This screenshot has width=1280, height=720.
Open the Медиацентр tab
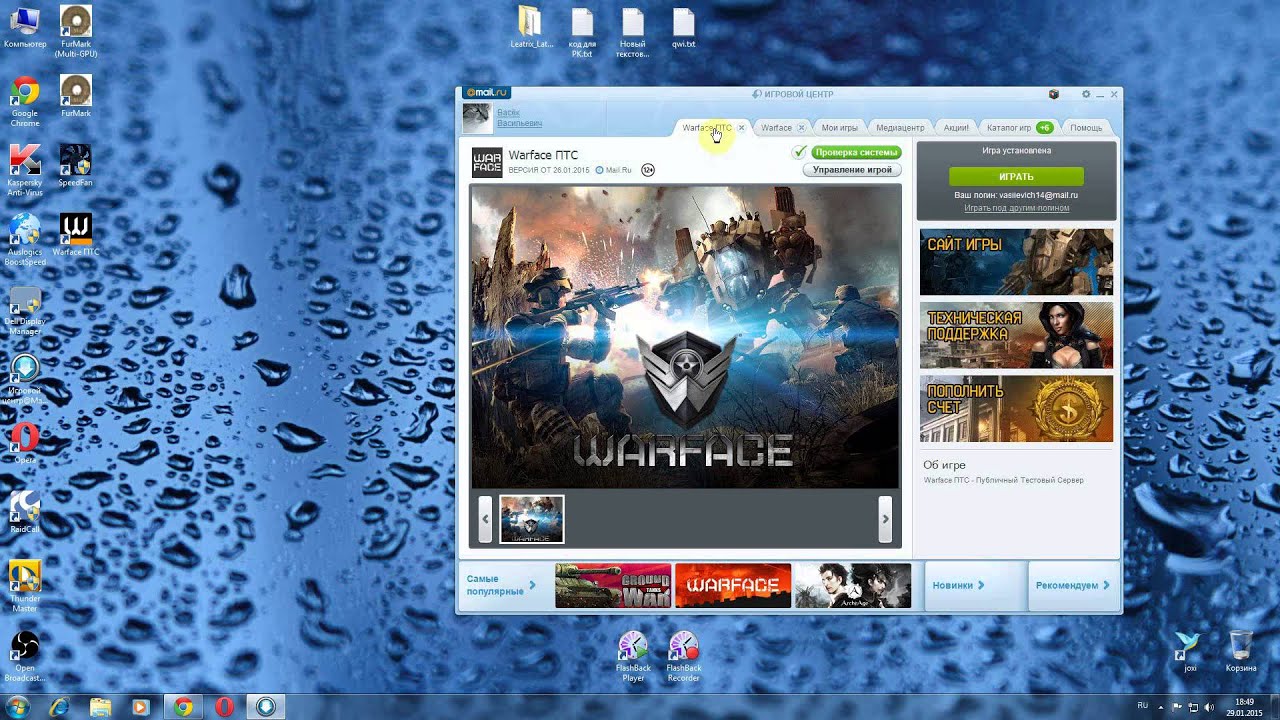(x=900, y=128)
